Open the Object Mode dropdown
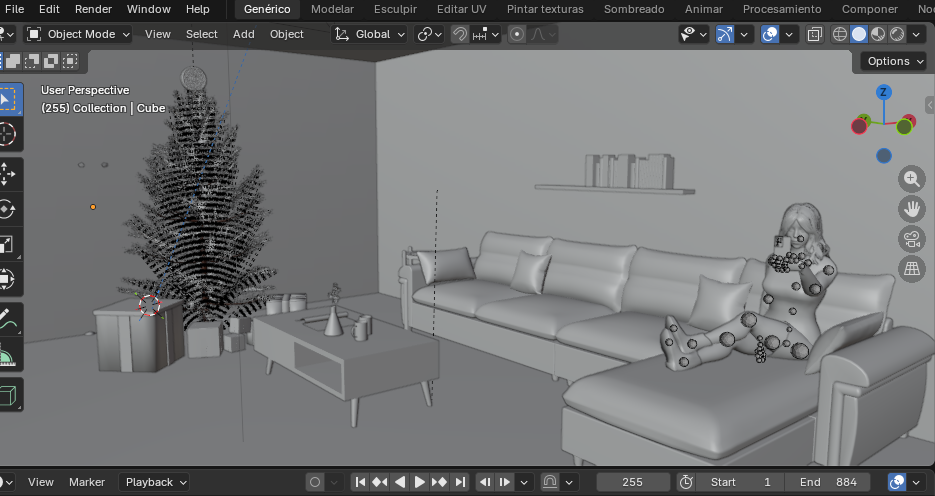This screenshot has height=496, width=935. tap(78, 34)
